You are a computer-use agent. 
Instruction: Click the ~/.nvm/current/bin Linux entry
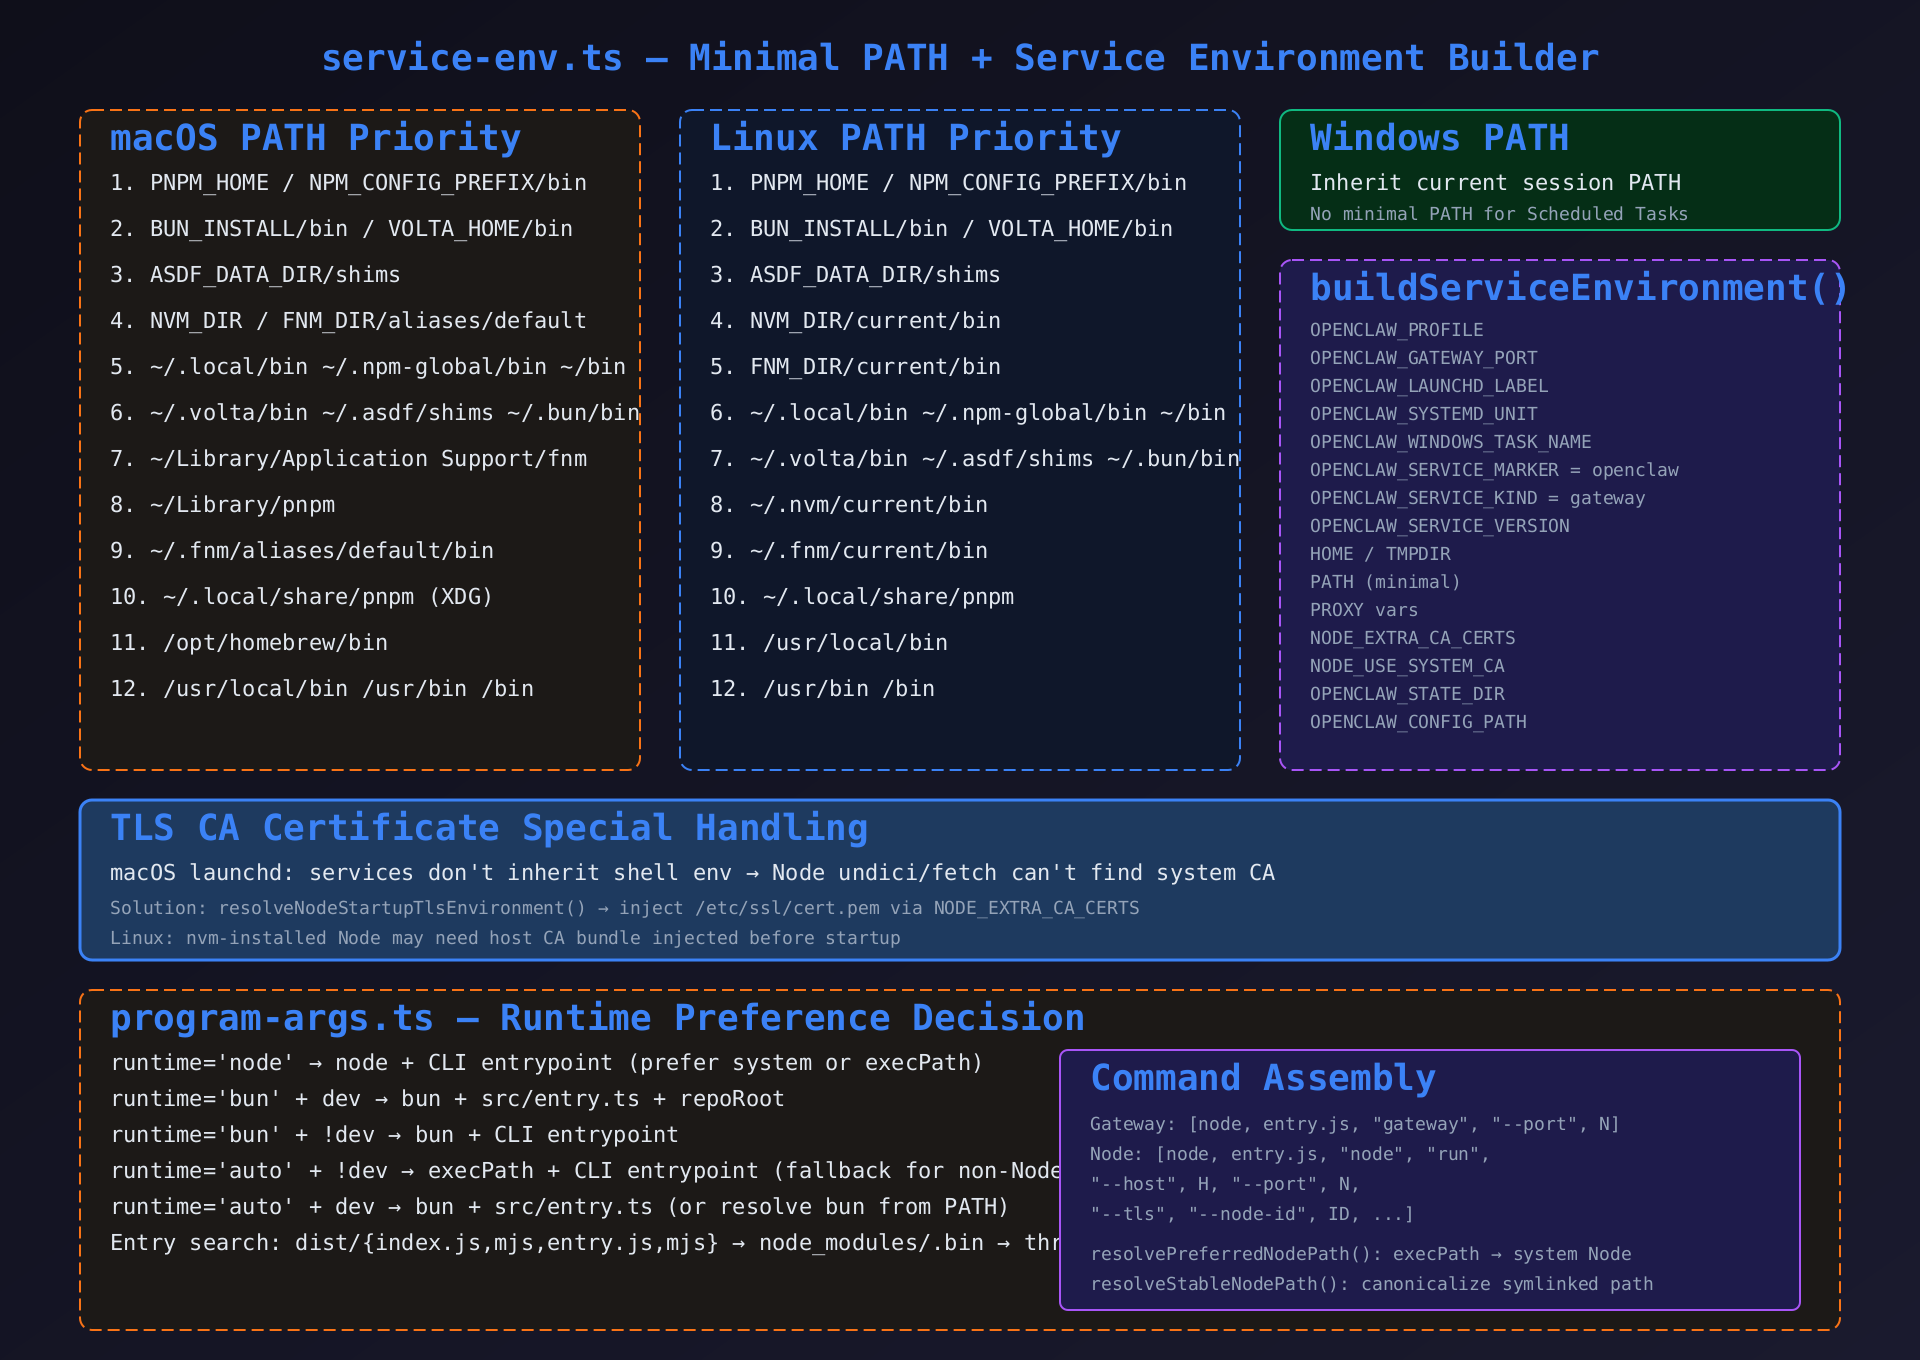coord(849,505)
